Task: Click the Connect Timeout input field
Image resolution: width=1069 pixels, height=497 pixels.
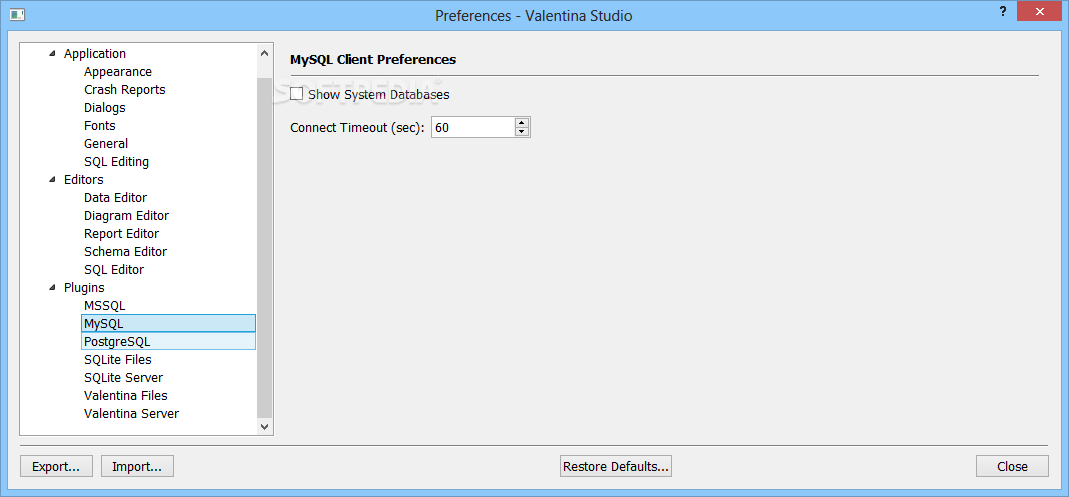Action: 473,127
